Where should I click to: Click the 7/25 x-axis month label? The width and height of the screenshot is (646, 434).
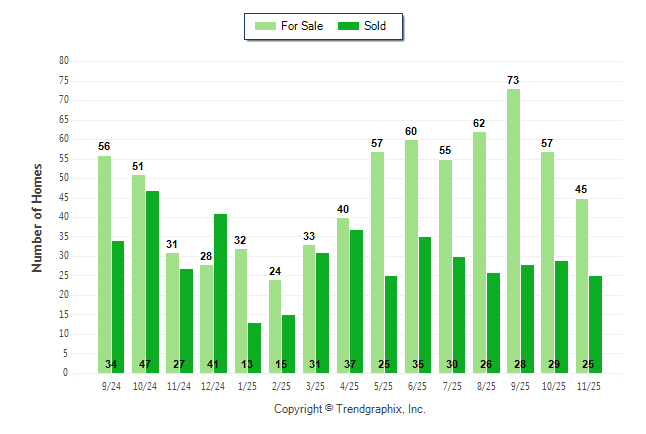tap(452, 385)
